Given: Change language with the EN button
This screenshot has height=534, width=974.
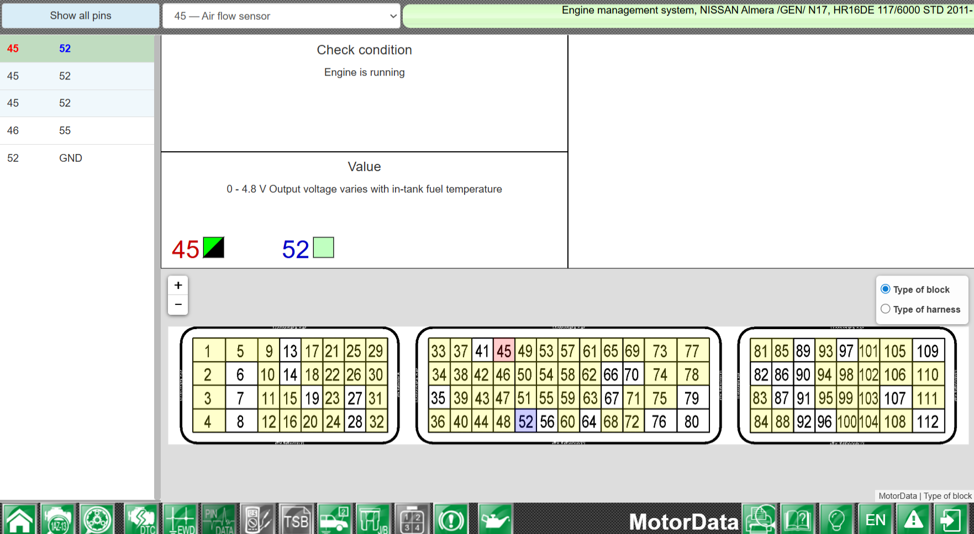Looking at the screenshot, I should pyautogui.click(x=875, y=519).
